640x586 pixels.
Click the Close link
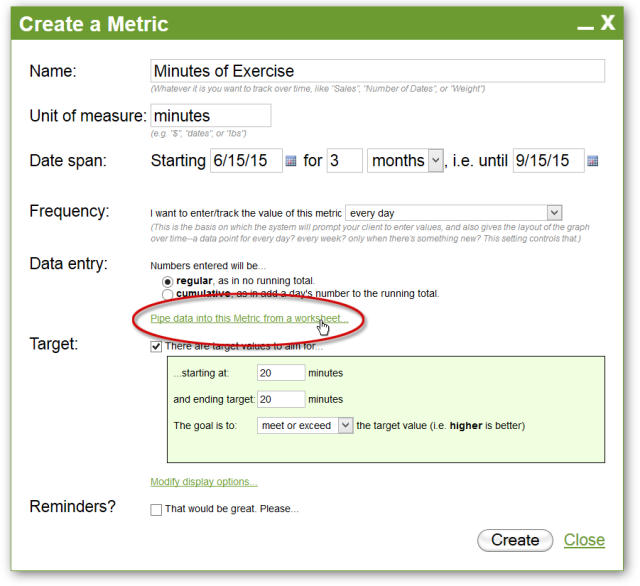[x=584, y=540]
